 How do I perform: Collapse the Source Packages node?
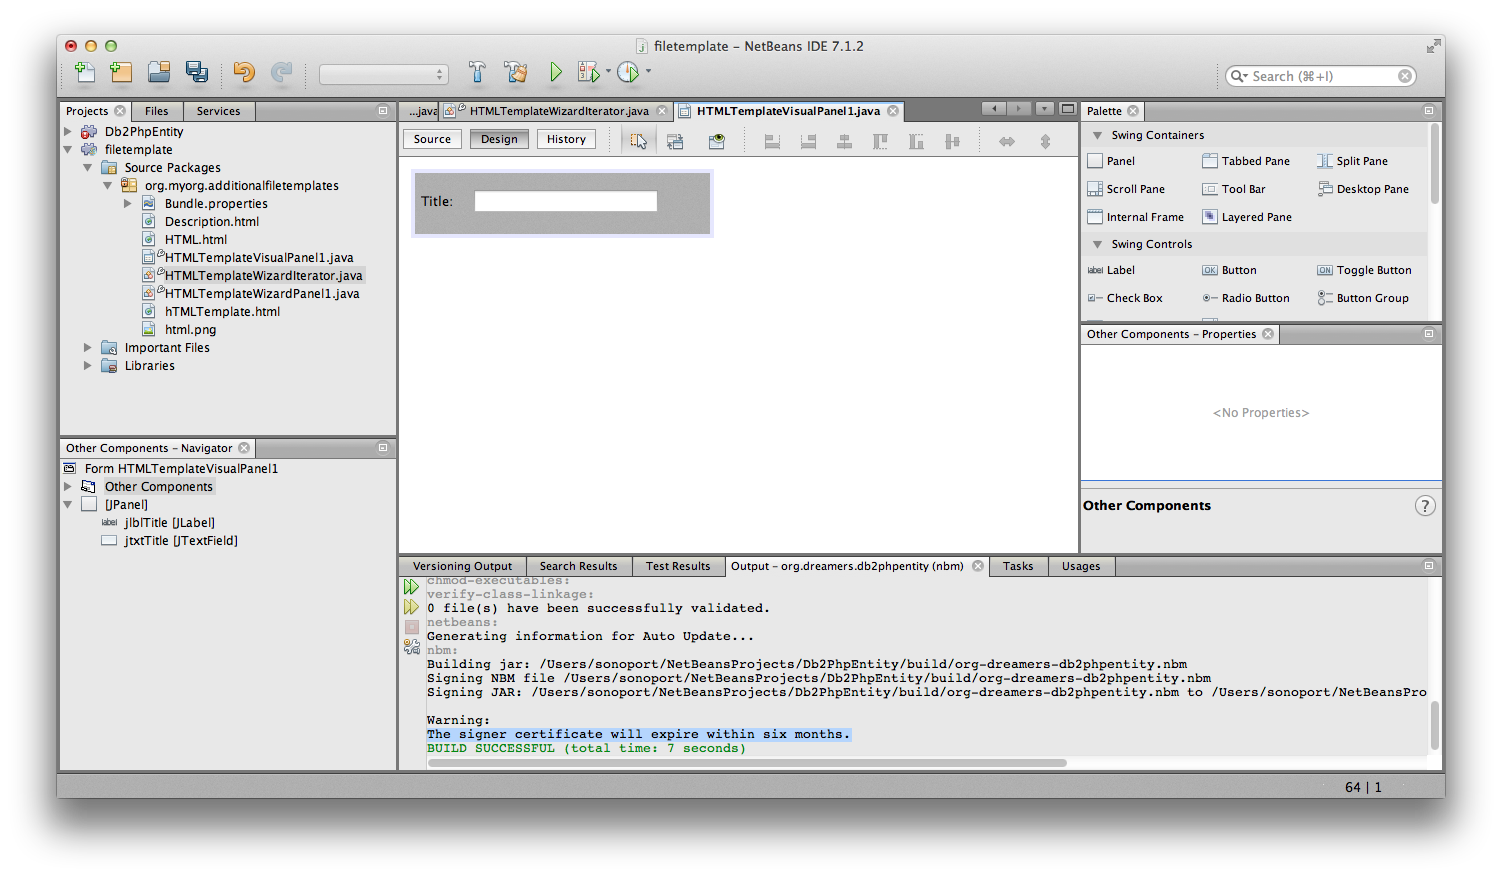(x=88, y=167)
